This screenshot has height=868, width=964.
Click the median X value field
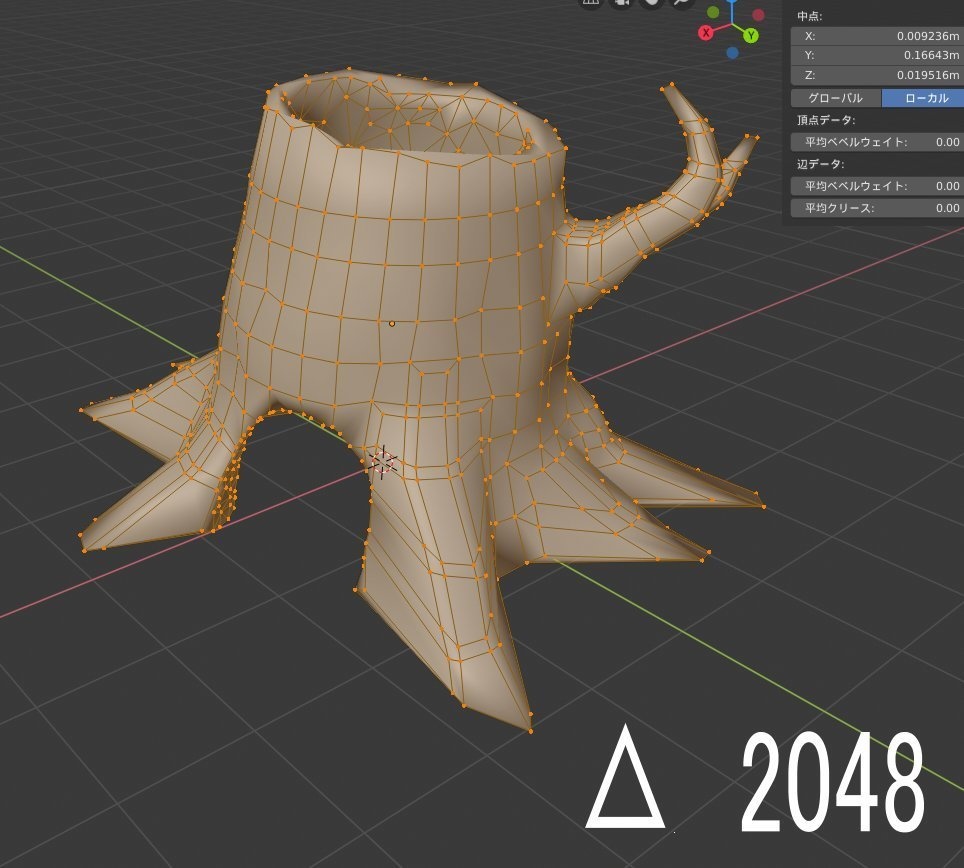click(x=877, y=36)
